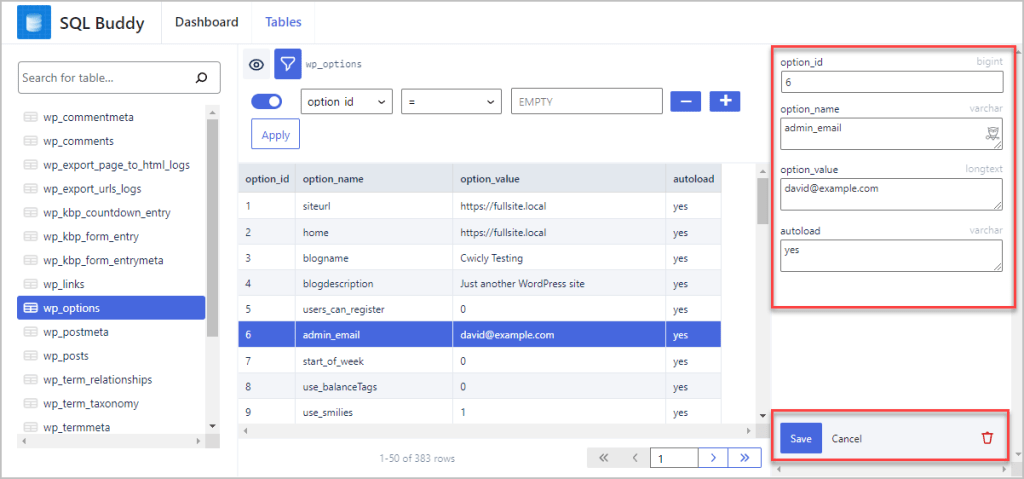Click table icon beside wp_posts

point(30,356)
